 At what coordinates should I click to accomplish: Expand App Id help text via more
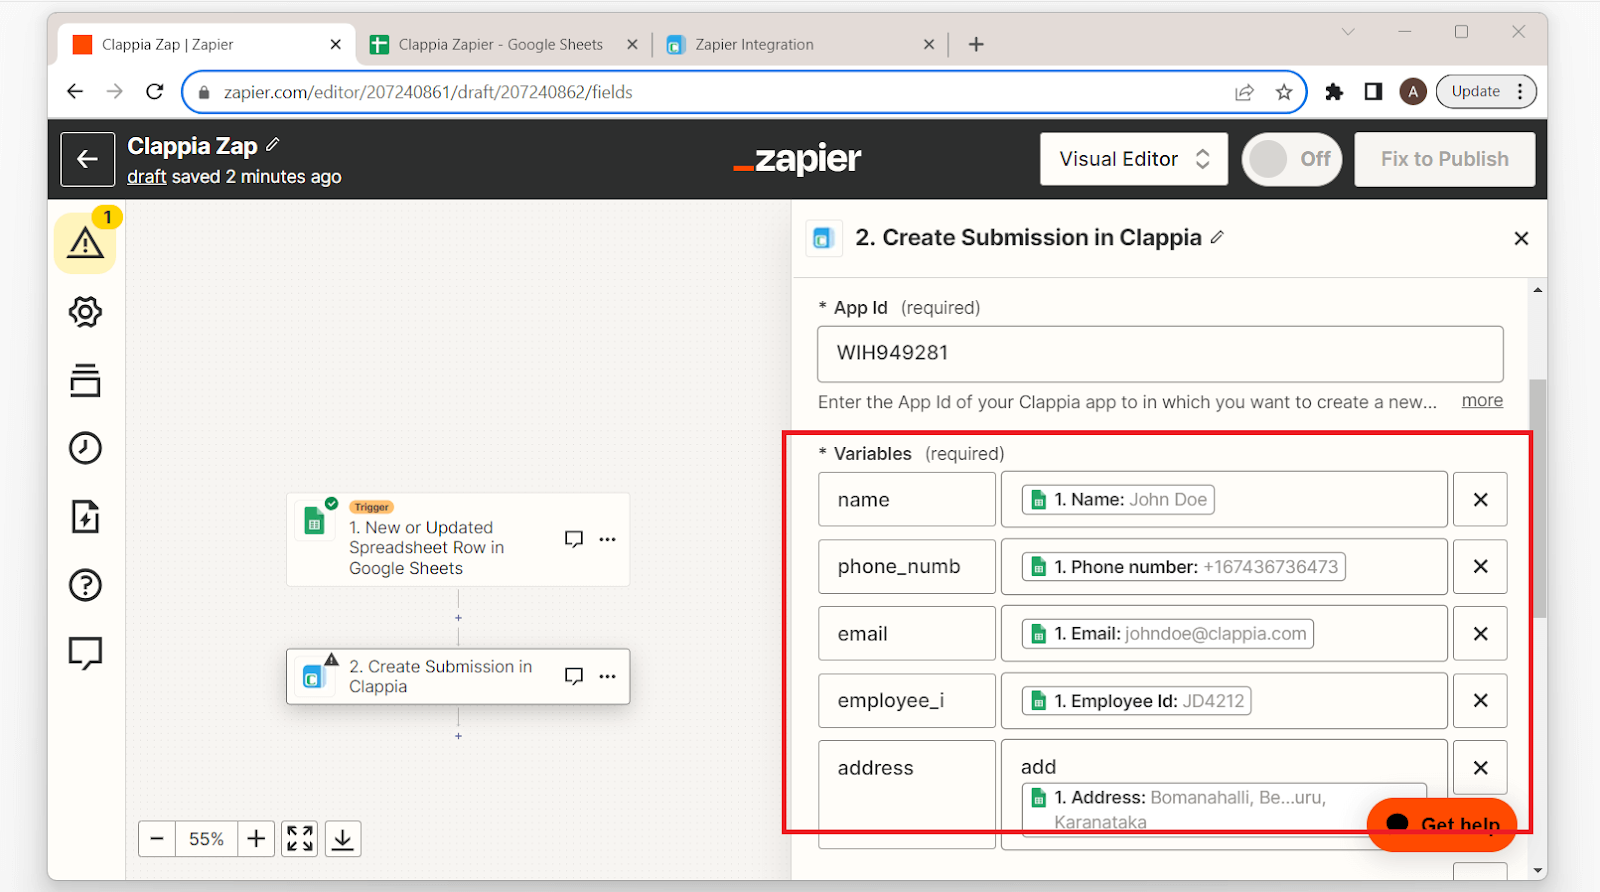(1482, 400)
